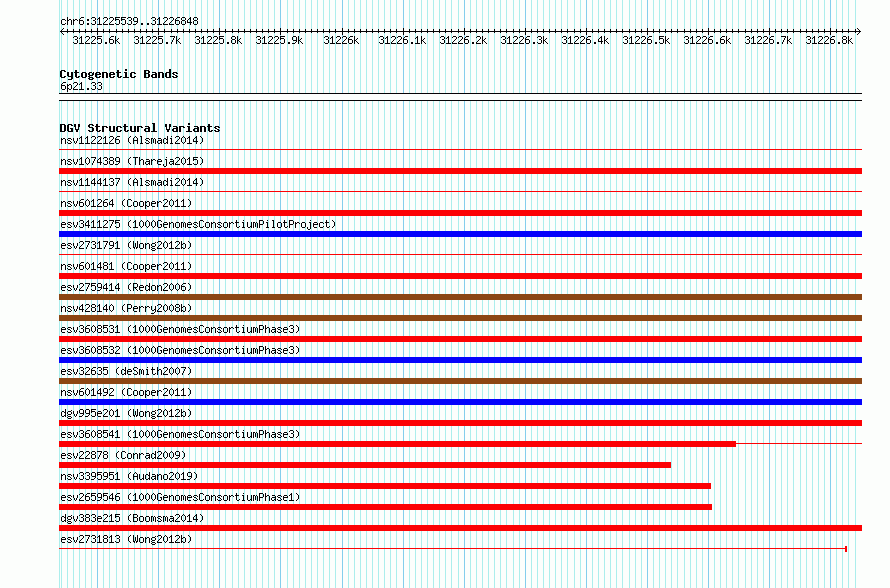Select the nsv601481 (Cooper2011) red bar
Image resolution: width=890 pixels, height=588 pixels.
click(460, 276)
